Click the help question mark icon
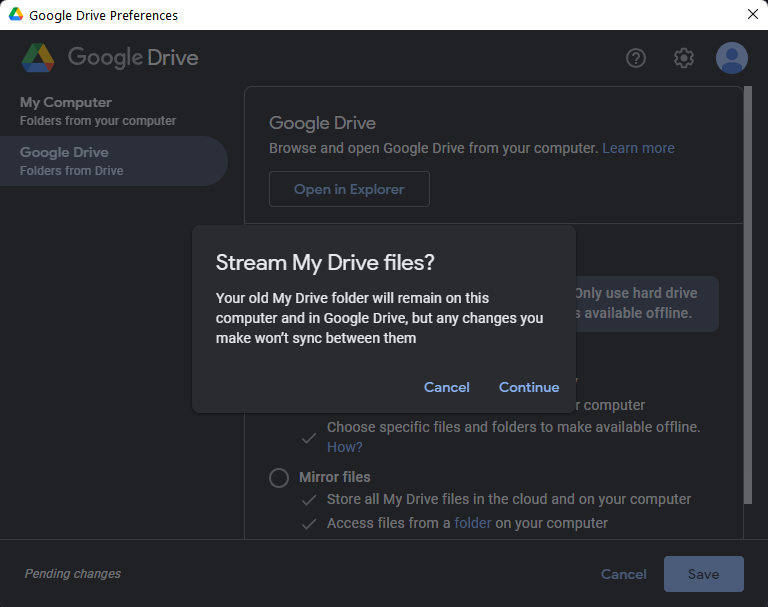Screen dimensions: 768x607 636,58
